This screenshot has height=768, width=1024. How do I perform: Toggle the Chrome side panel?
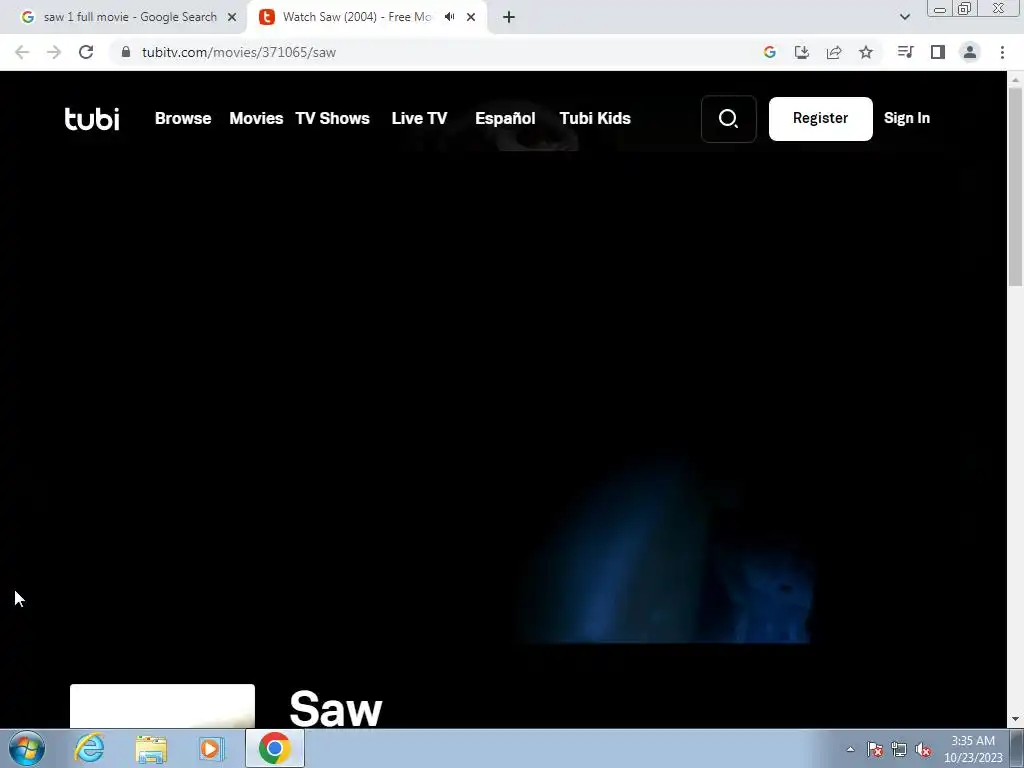click(938, 52)
